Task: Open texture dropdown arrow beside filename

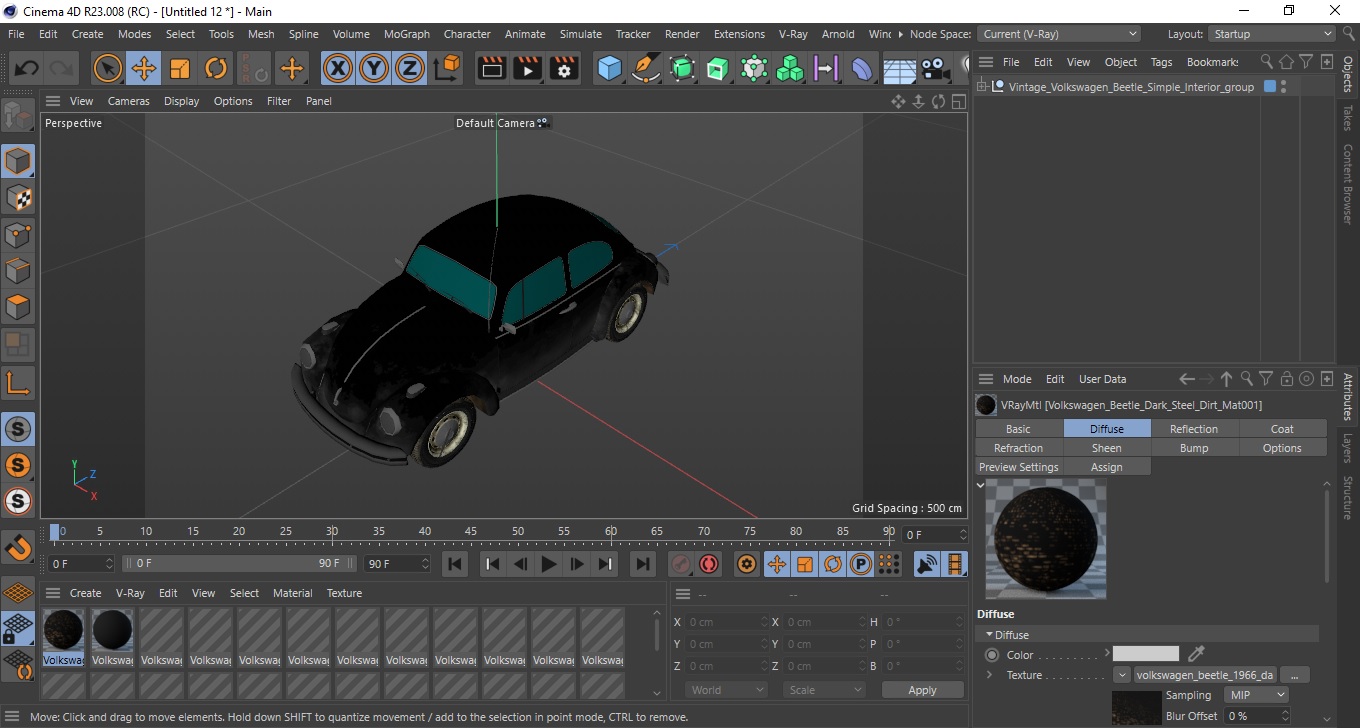Action: [1122, 675]
